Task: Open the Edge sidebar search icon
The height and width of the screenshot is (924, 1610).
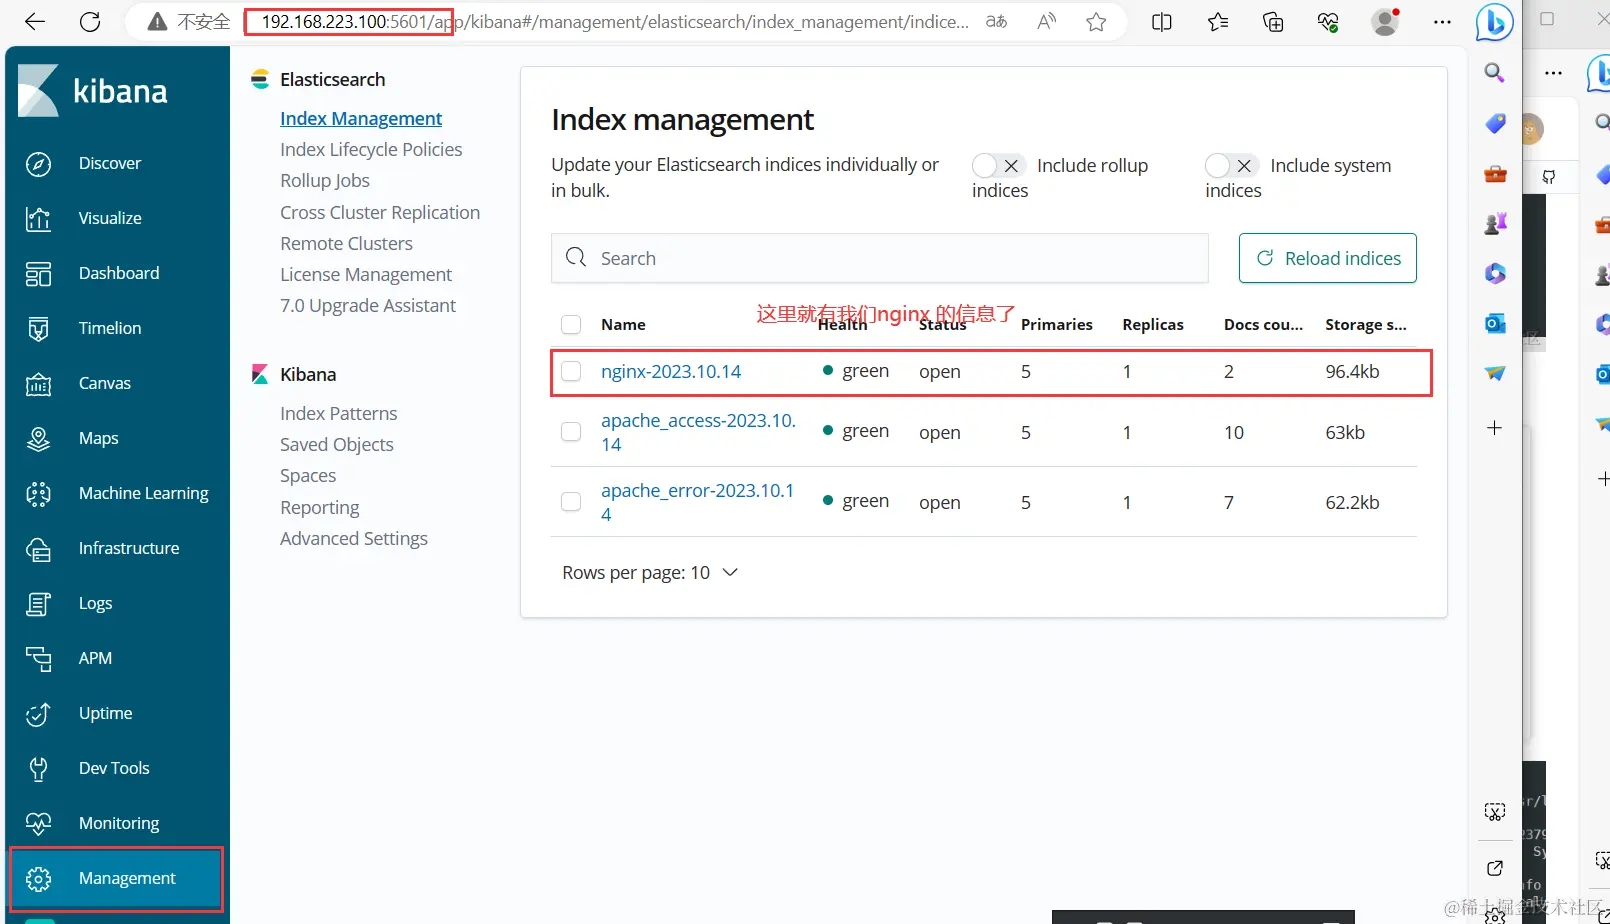Action: point(1494,72)
